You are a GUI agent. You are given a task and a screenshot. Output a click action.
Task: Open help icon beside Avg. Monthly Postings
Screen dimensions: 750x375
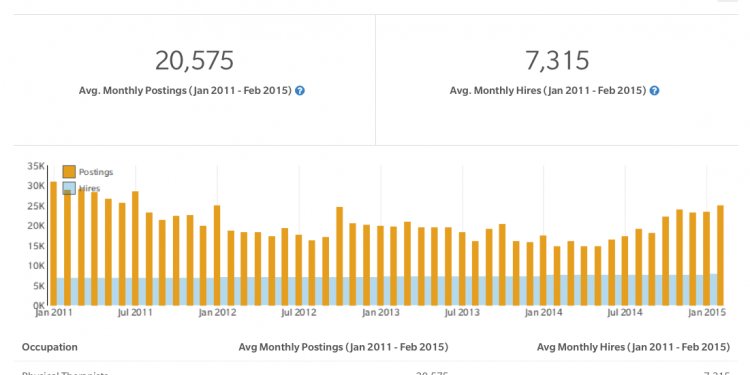pos(300,90)
